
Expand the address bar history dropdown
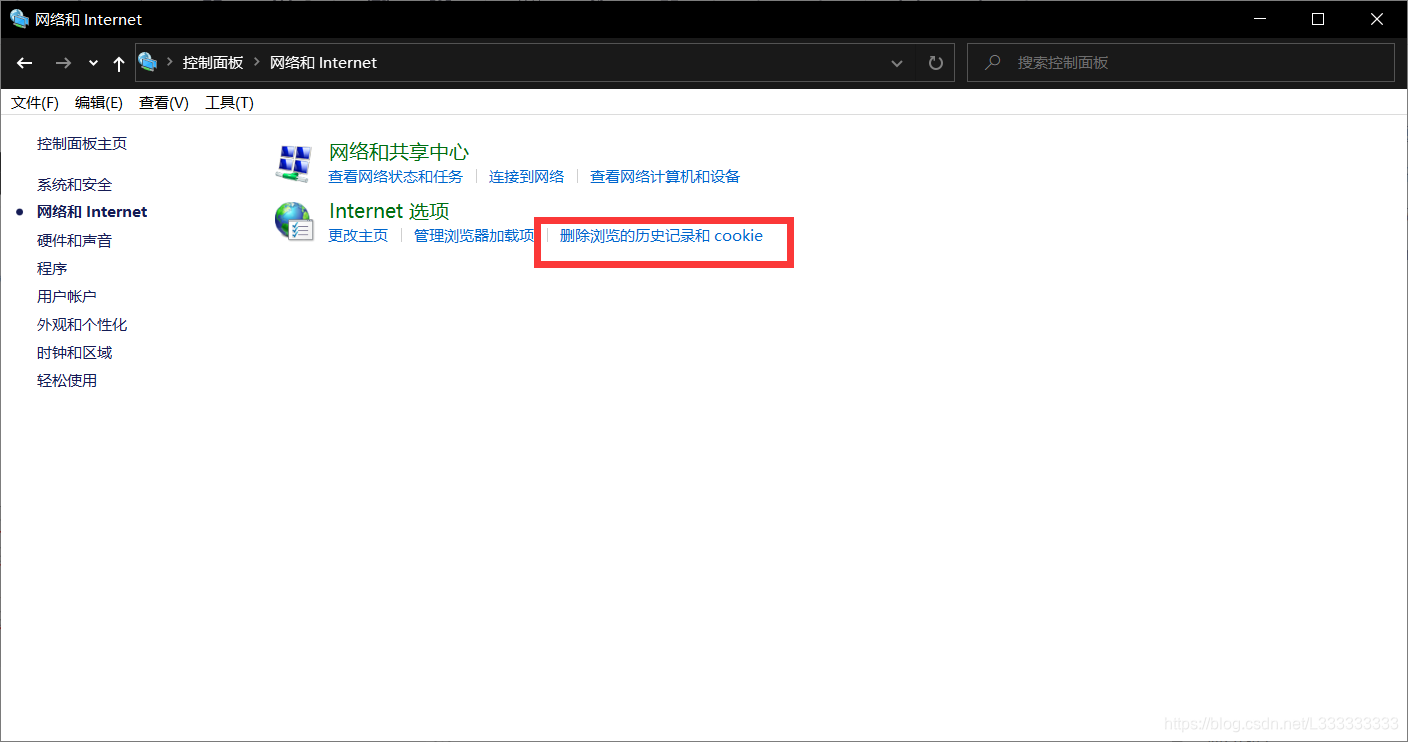click(x=897, y=63)
